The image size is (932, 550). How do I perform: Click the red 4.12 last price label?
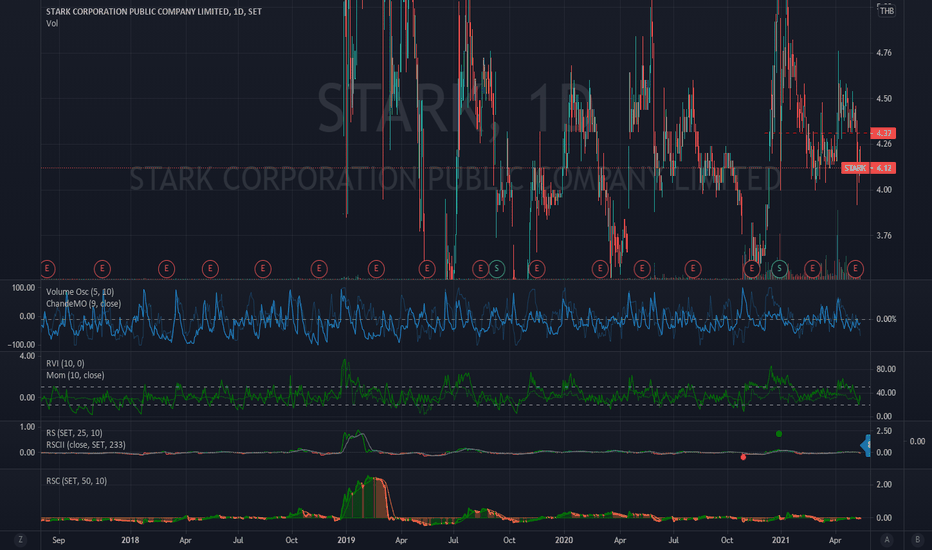[883, 168]
